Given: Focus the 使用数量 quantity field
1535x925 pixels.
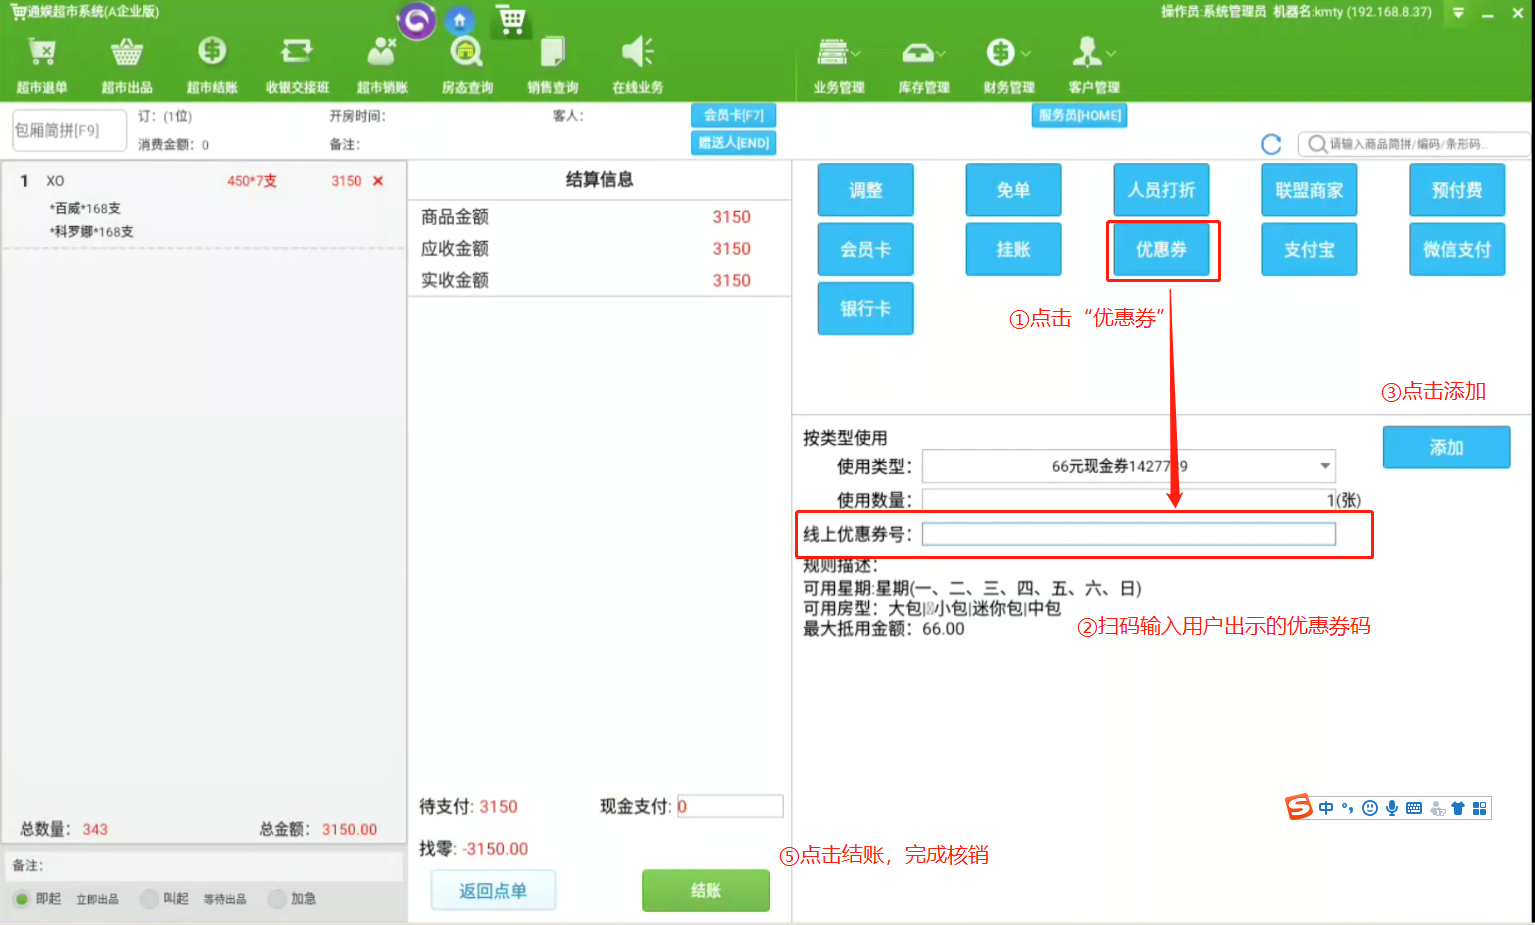Looking at the screenshot, I should 1128,499.
